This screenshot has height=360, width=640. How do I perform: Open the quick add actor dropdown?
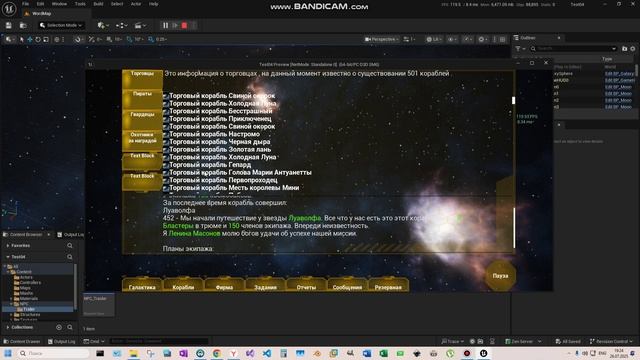click(x=102, y=25)
